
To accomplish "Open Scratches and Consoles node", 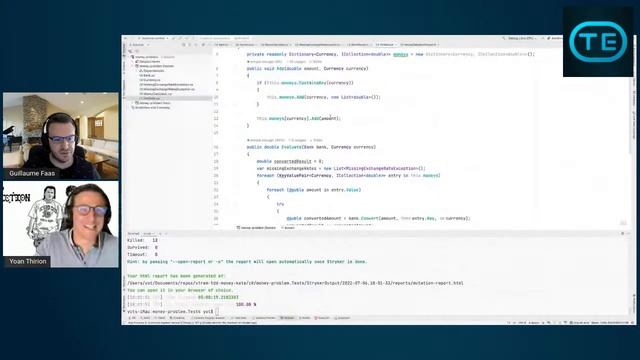I will click(x=152, y=107).
